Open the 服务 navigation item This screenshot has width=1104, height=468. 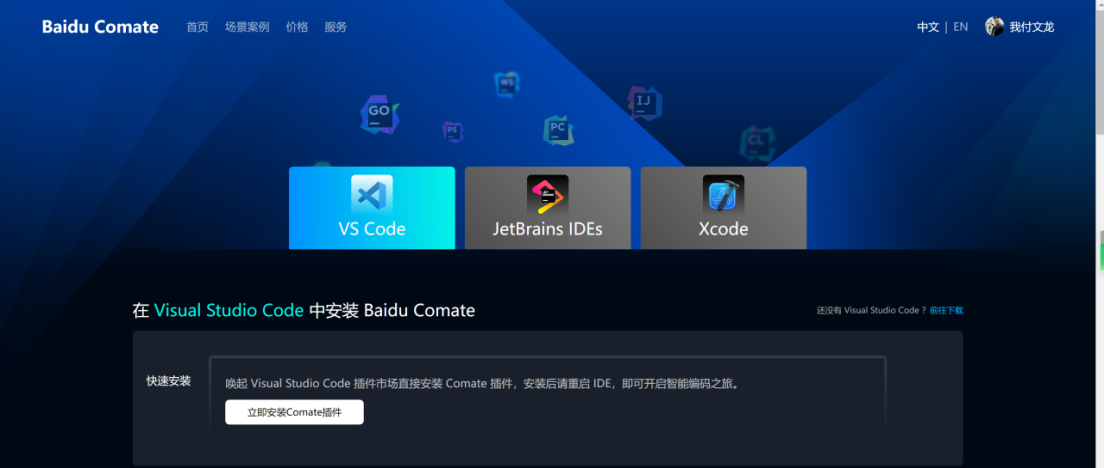tap(336, 27)
